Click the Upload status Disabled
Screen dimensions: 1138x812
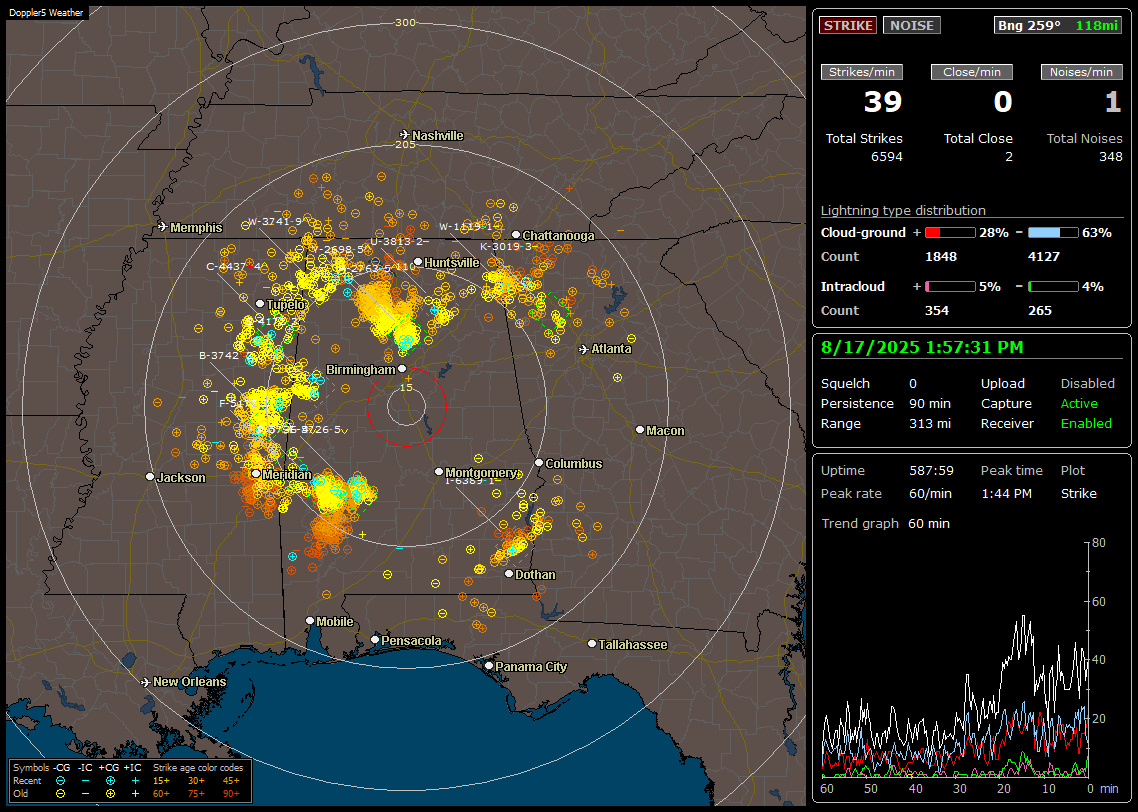pos(1087,384)
